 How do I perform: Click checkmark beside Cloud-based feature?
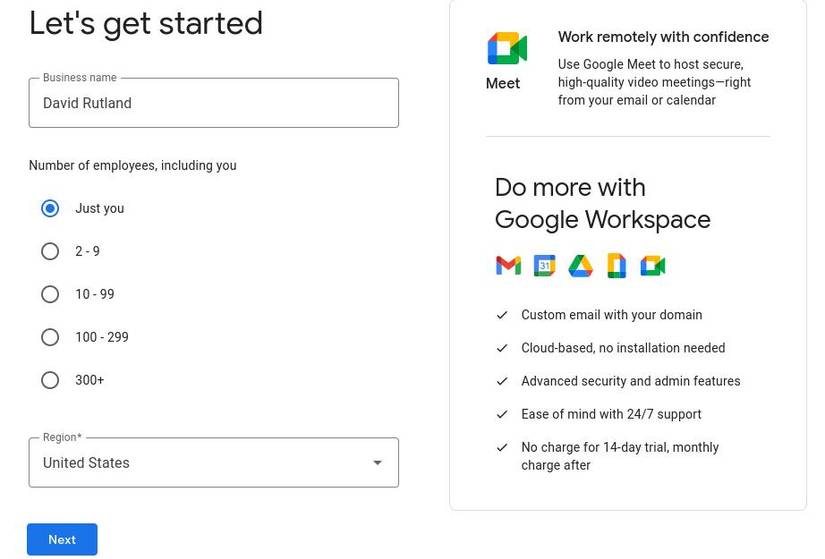pos(502,348)
